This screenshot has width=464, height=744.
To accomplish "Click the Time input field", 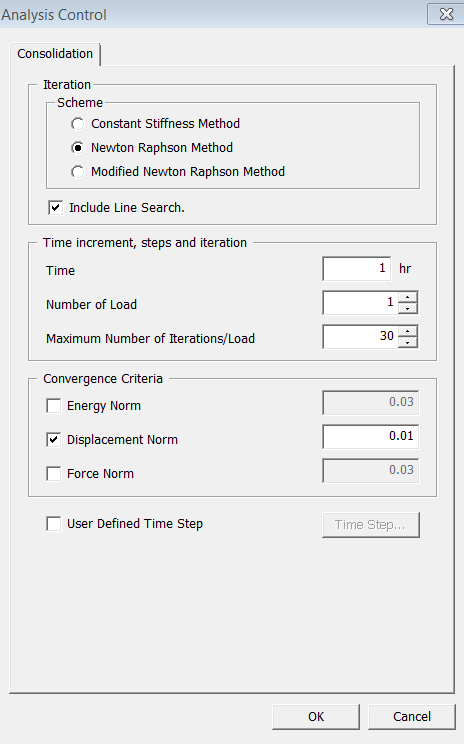I will coord(357,269).
